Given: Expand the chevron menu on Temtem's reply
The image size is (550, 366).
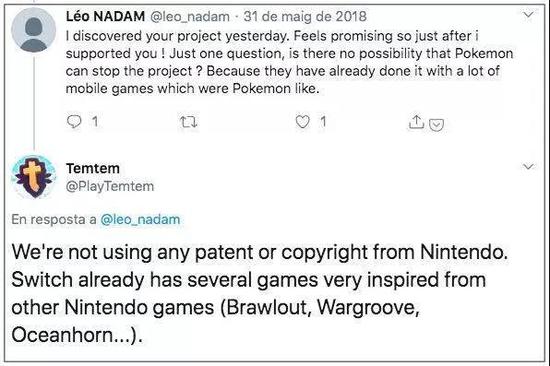Looking at the screenshot, I should coord(529,166).
